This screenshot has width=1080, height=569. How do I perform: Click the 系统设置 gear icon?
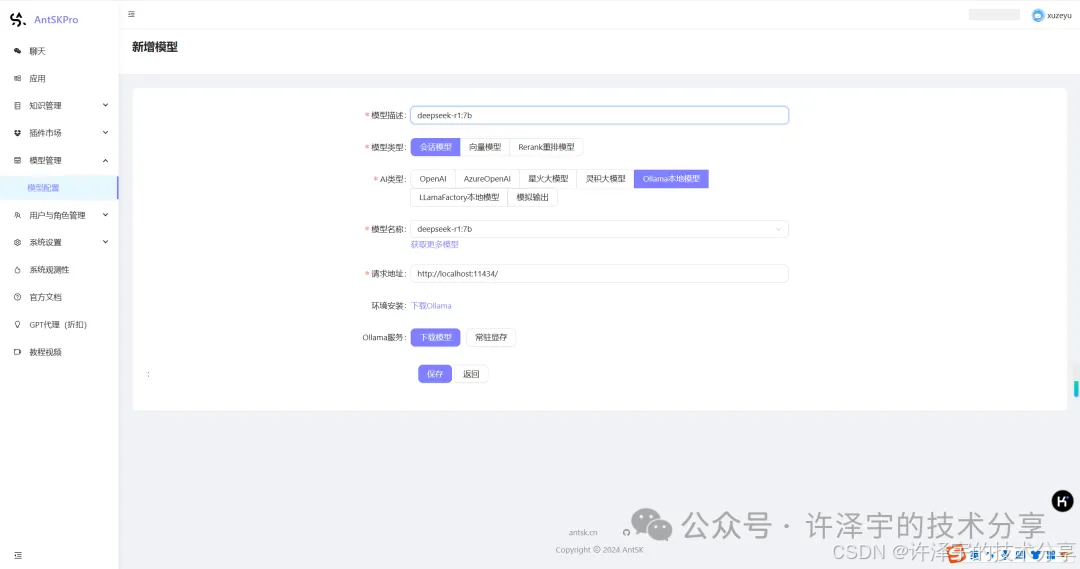coord(17,242)
